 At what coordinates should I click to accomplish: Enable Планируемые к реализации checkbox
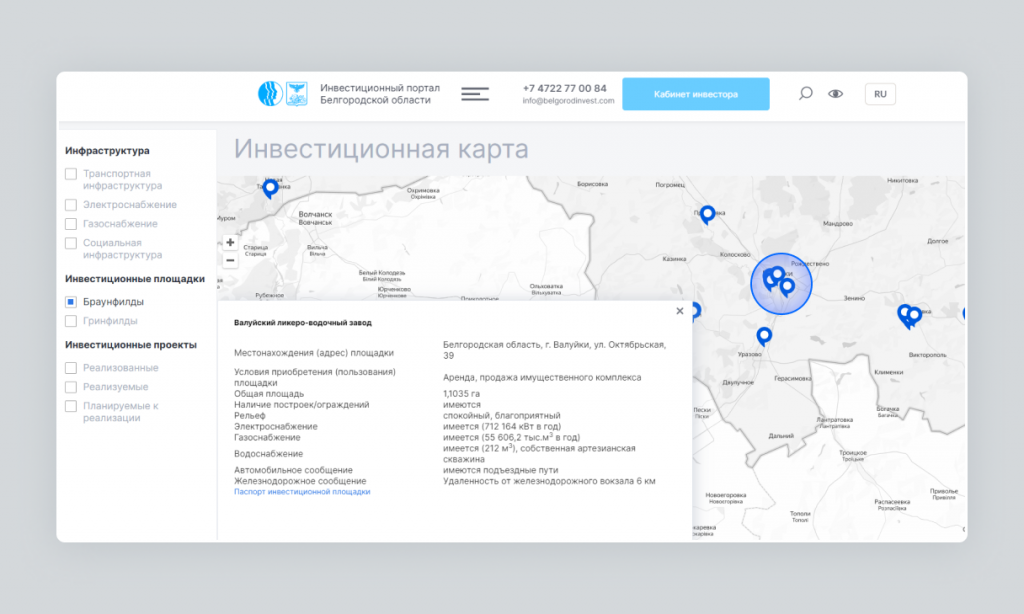(x=71, y=406)
